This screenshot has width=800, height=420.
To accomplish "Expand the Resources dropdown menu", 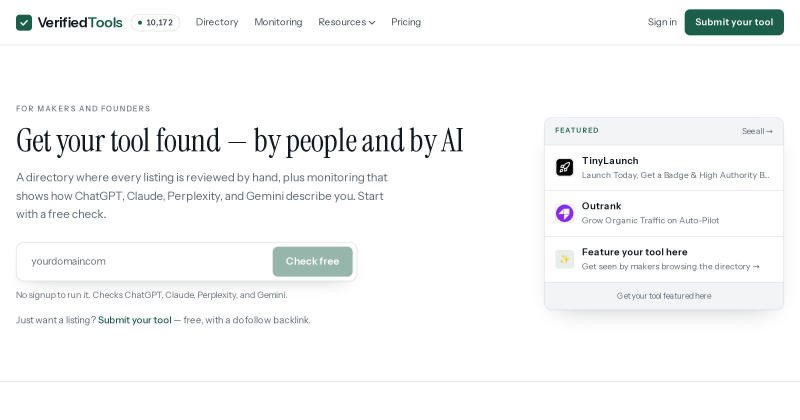I will click(x=346, y=22).
